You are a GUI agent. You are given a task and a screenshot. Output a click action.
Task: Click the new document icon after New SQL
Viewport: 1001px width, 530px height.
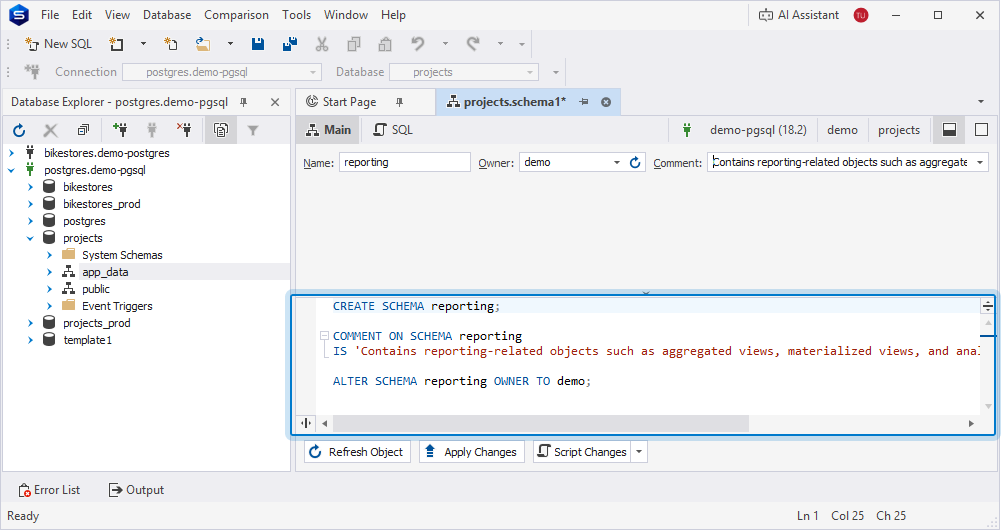click(x=116, y=44)
